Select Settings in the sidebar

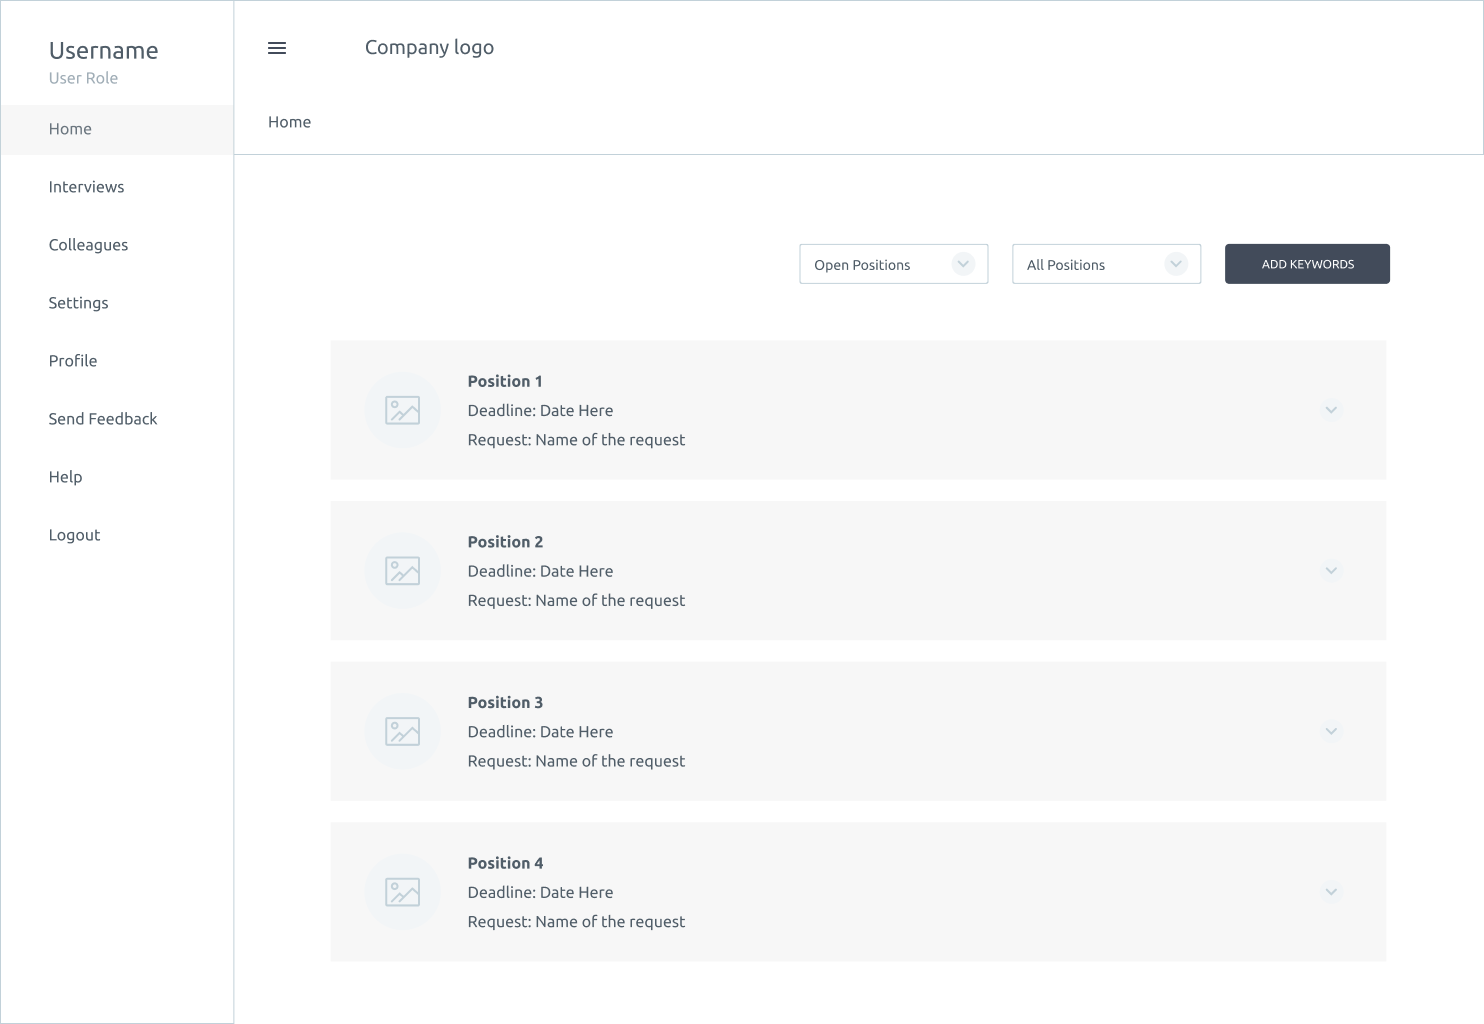pos(79,303)
